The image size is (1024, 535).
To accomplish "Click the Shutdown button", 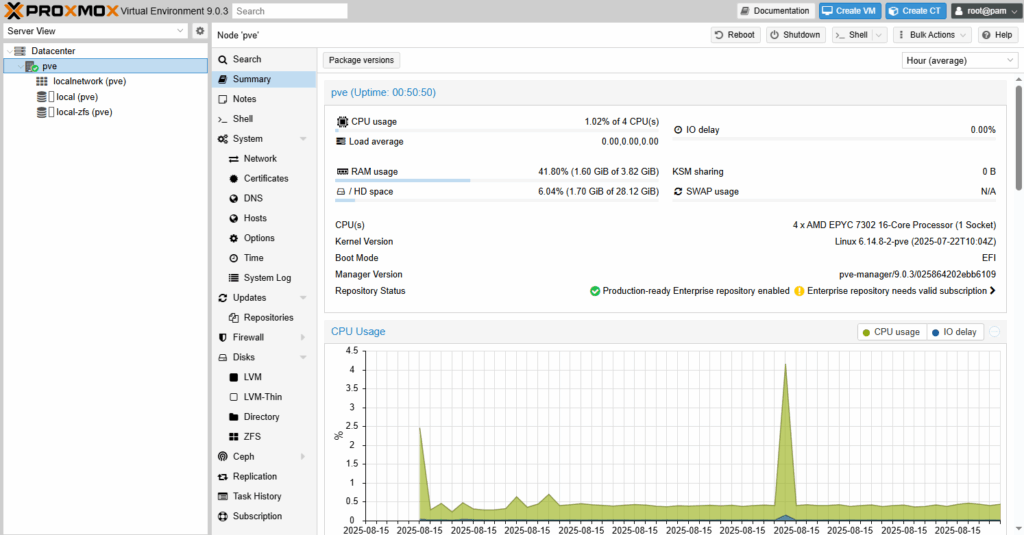I will [x=795, y=35].
